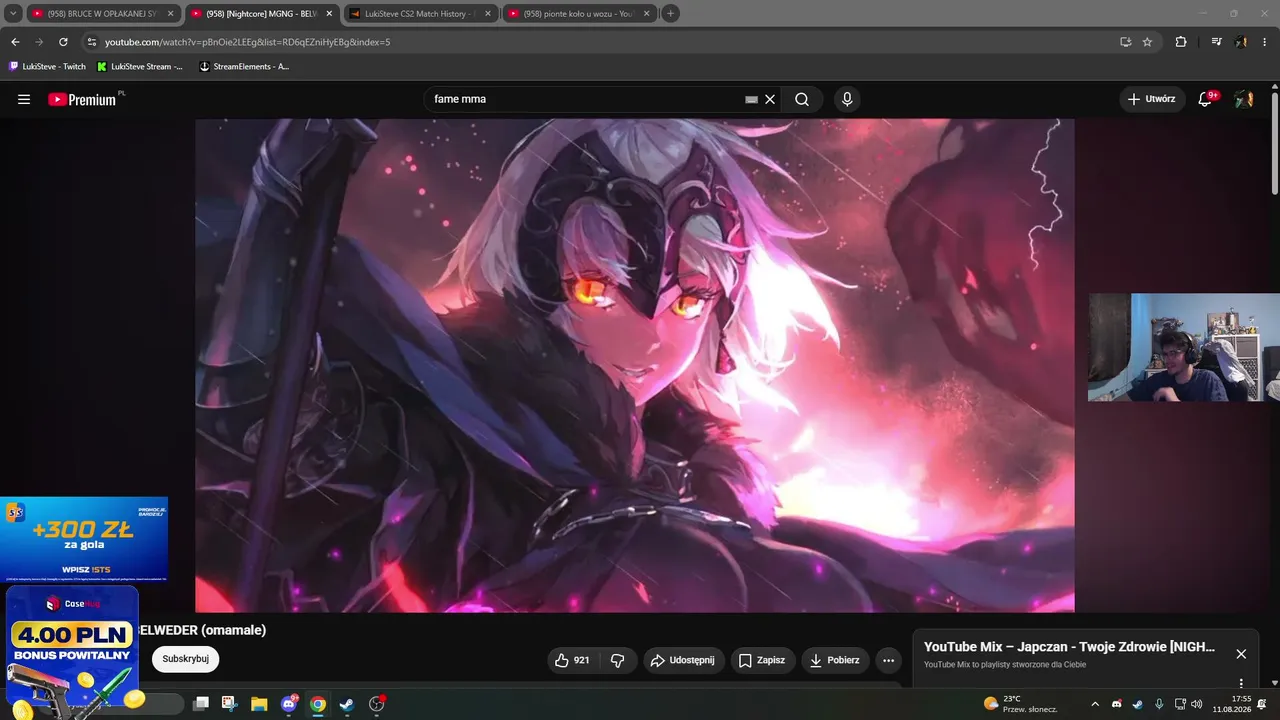Run the YouTube search with magnifier button

[x=802, y=99]
